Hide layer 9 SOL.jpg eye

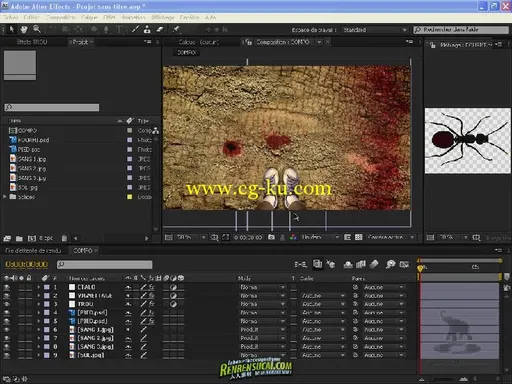pyautogui.click(x=7, y=355)
